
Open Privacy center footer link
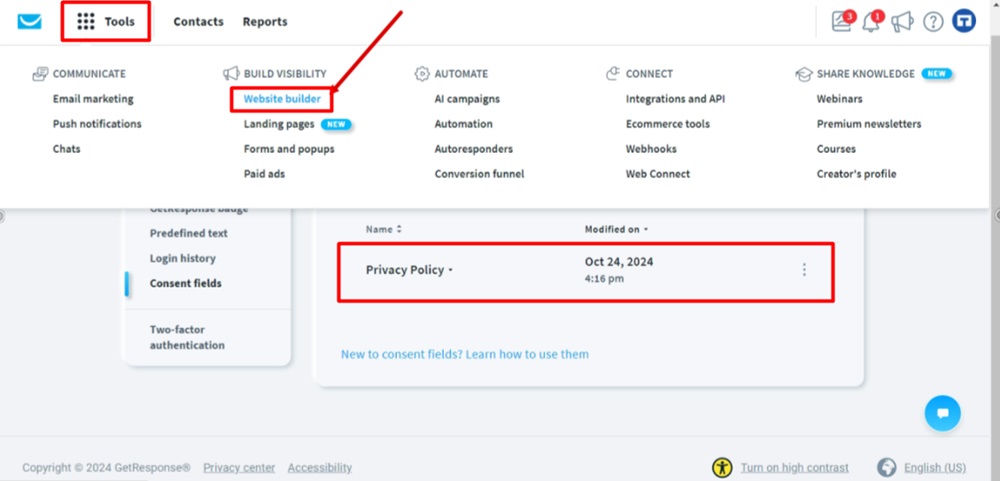239,468
